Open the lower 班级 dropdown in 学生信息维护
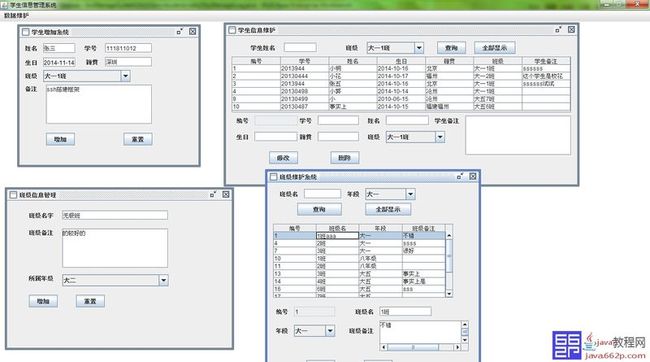Screen dimensions: 650x362 (x=440, y=137)
